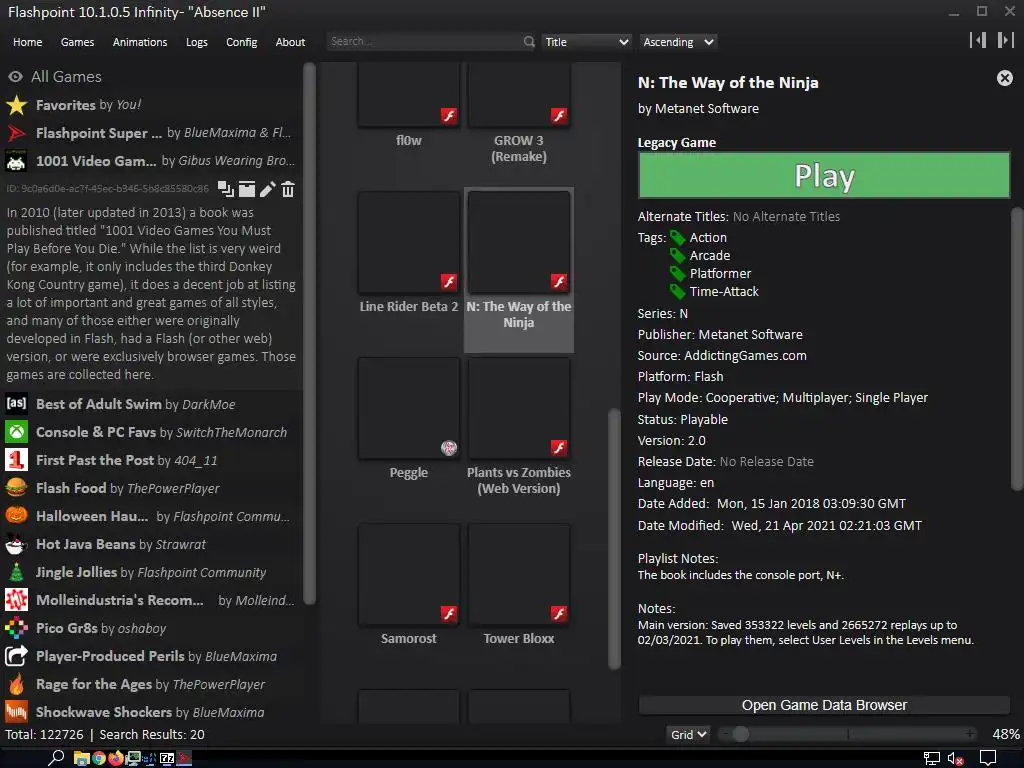Viewport: 1024px width, 768px height.
Task: Open Hot Java Beans cup icon
Action: click(x=16, y=544)
